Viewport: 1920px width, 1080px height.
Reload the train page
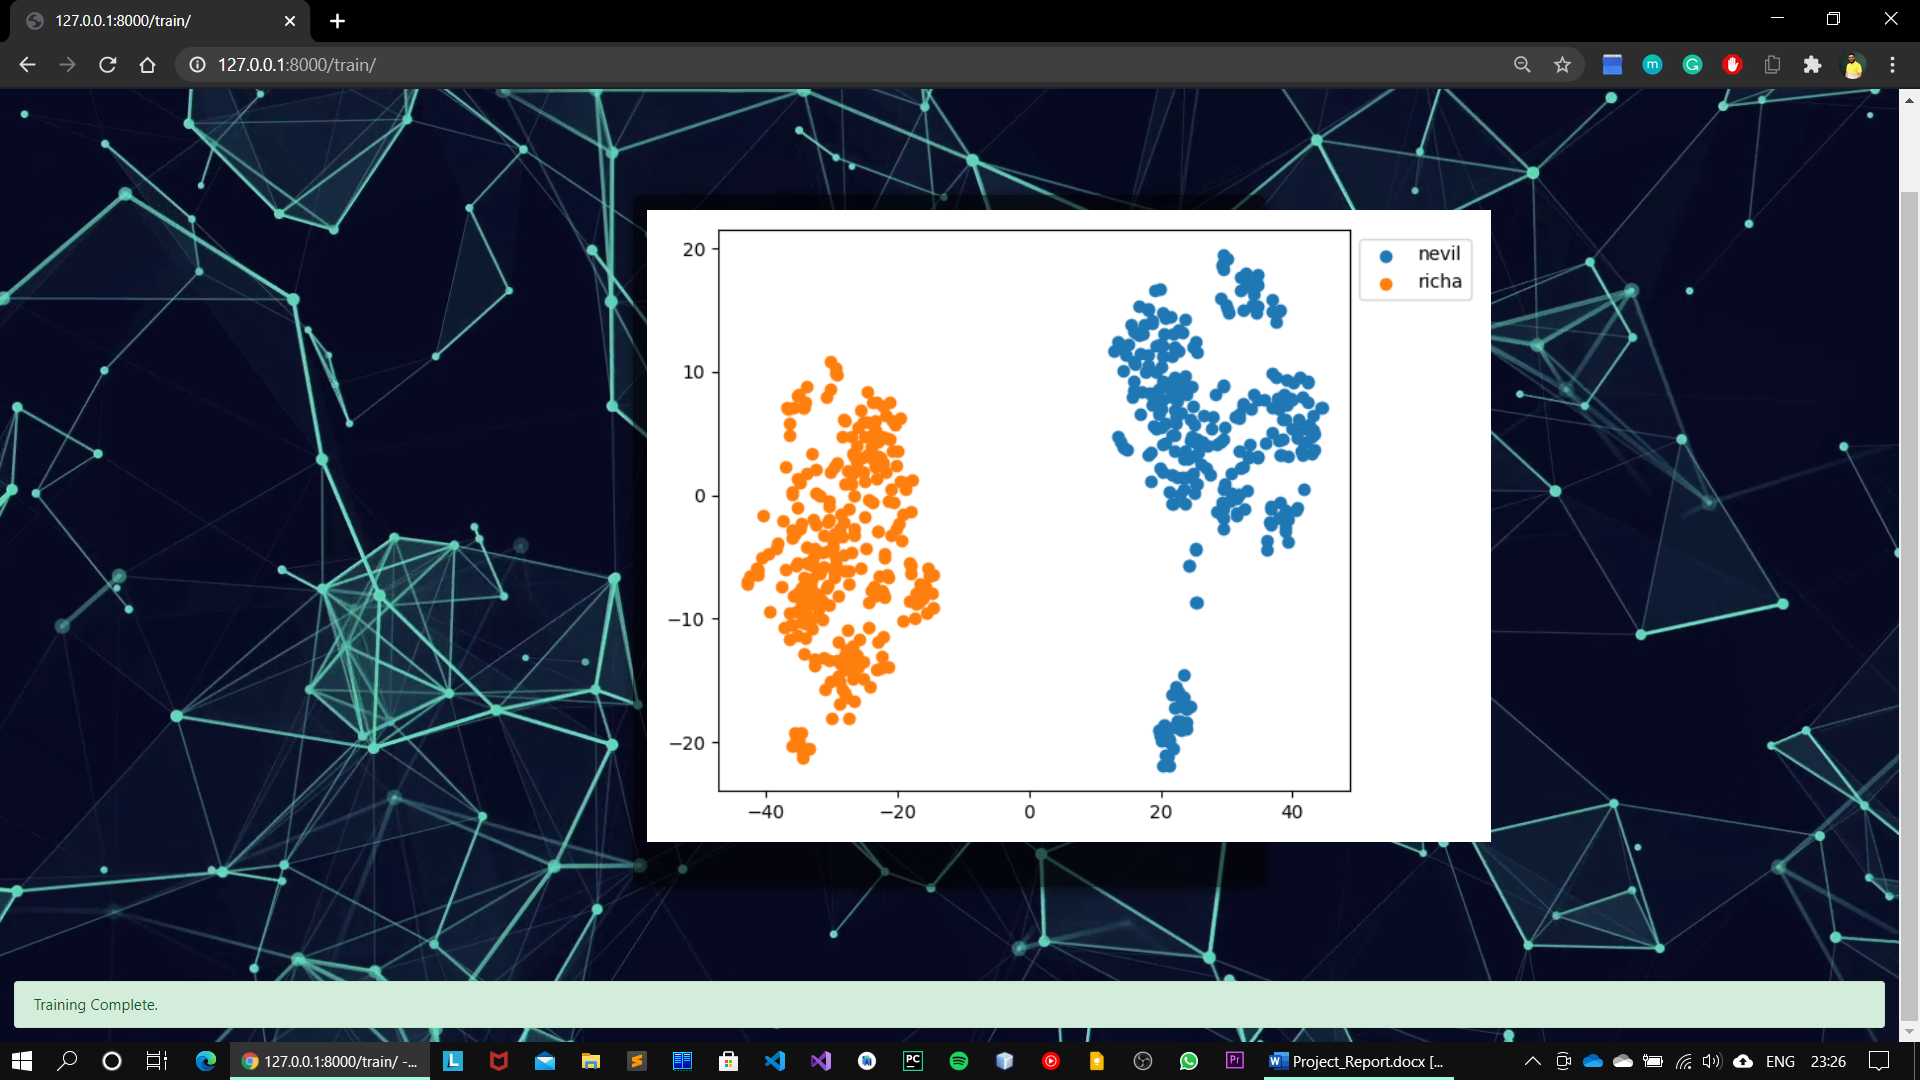108,65
